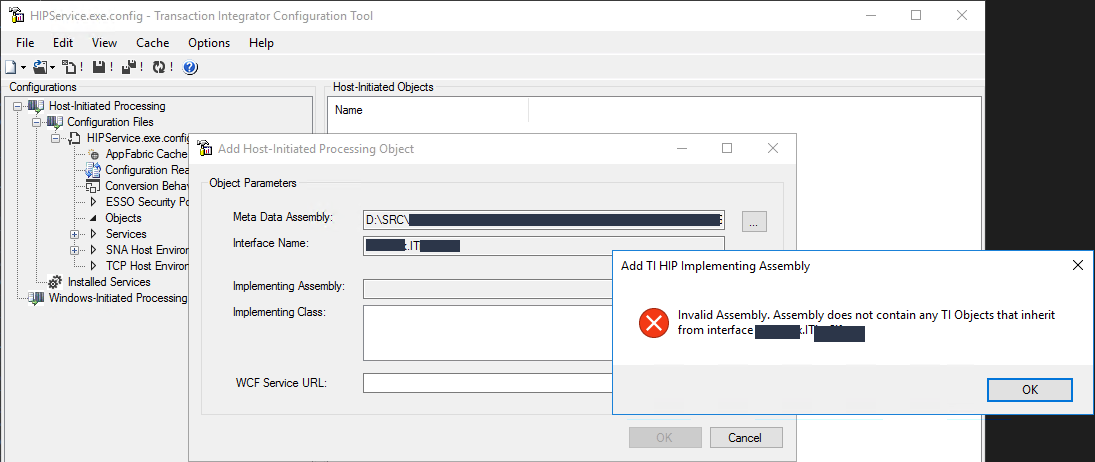Collapse the Configuration Files tree node

37,122
